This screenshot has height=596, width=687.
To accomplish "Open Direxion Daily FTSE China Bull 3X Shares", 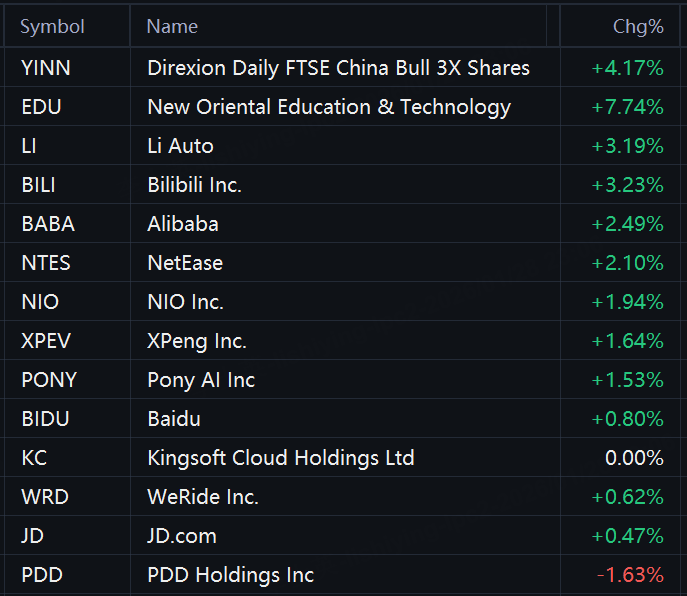I will (x=338, y=68).
